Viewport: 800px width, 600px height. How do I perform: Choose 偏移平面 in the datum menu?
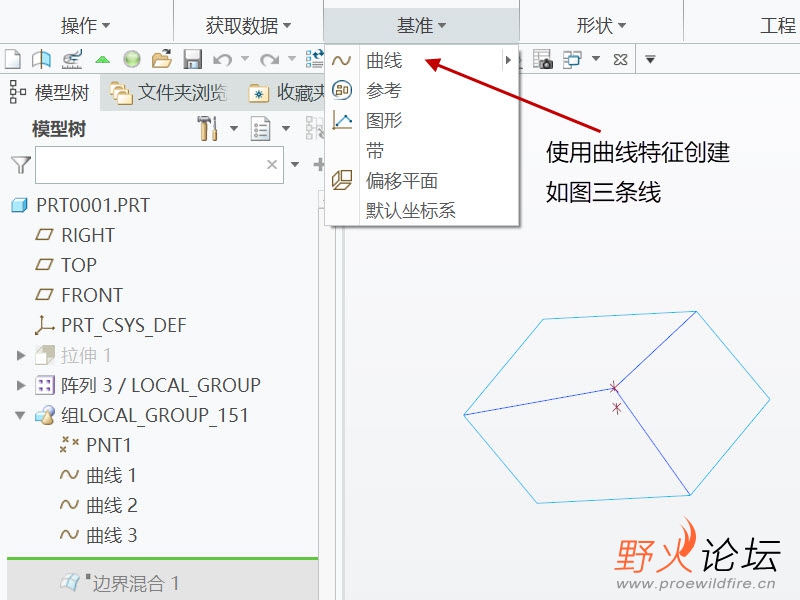tap(402, 181)
